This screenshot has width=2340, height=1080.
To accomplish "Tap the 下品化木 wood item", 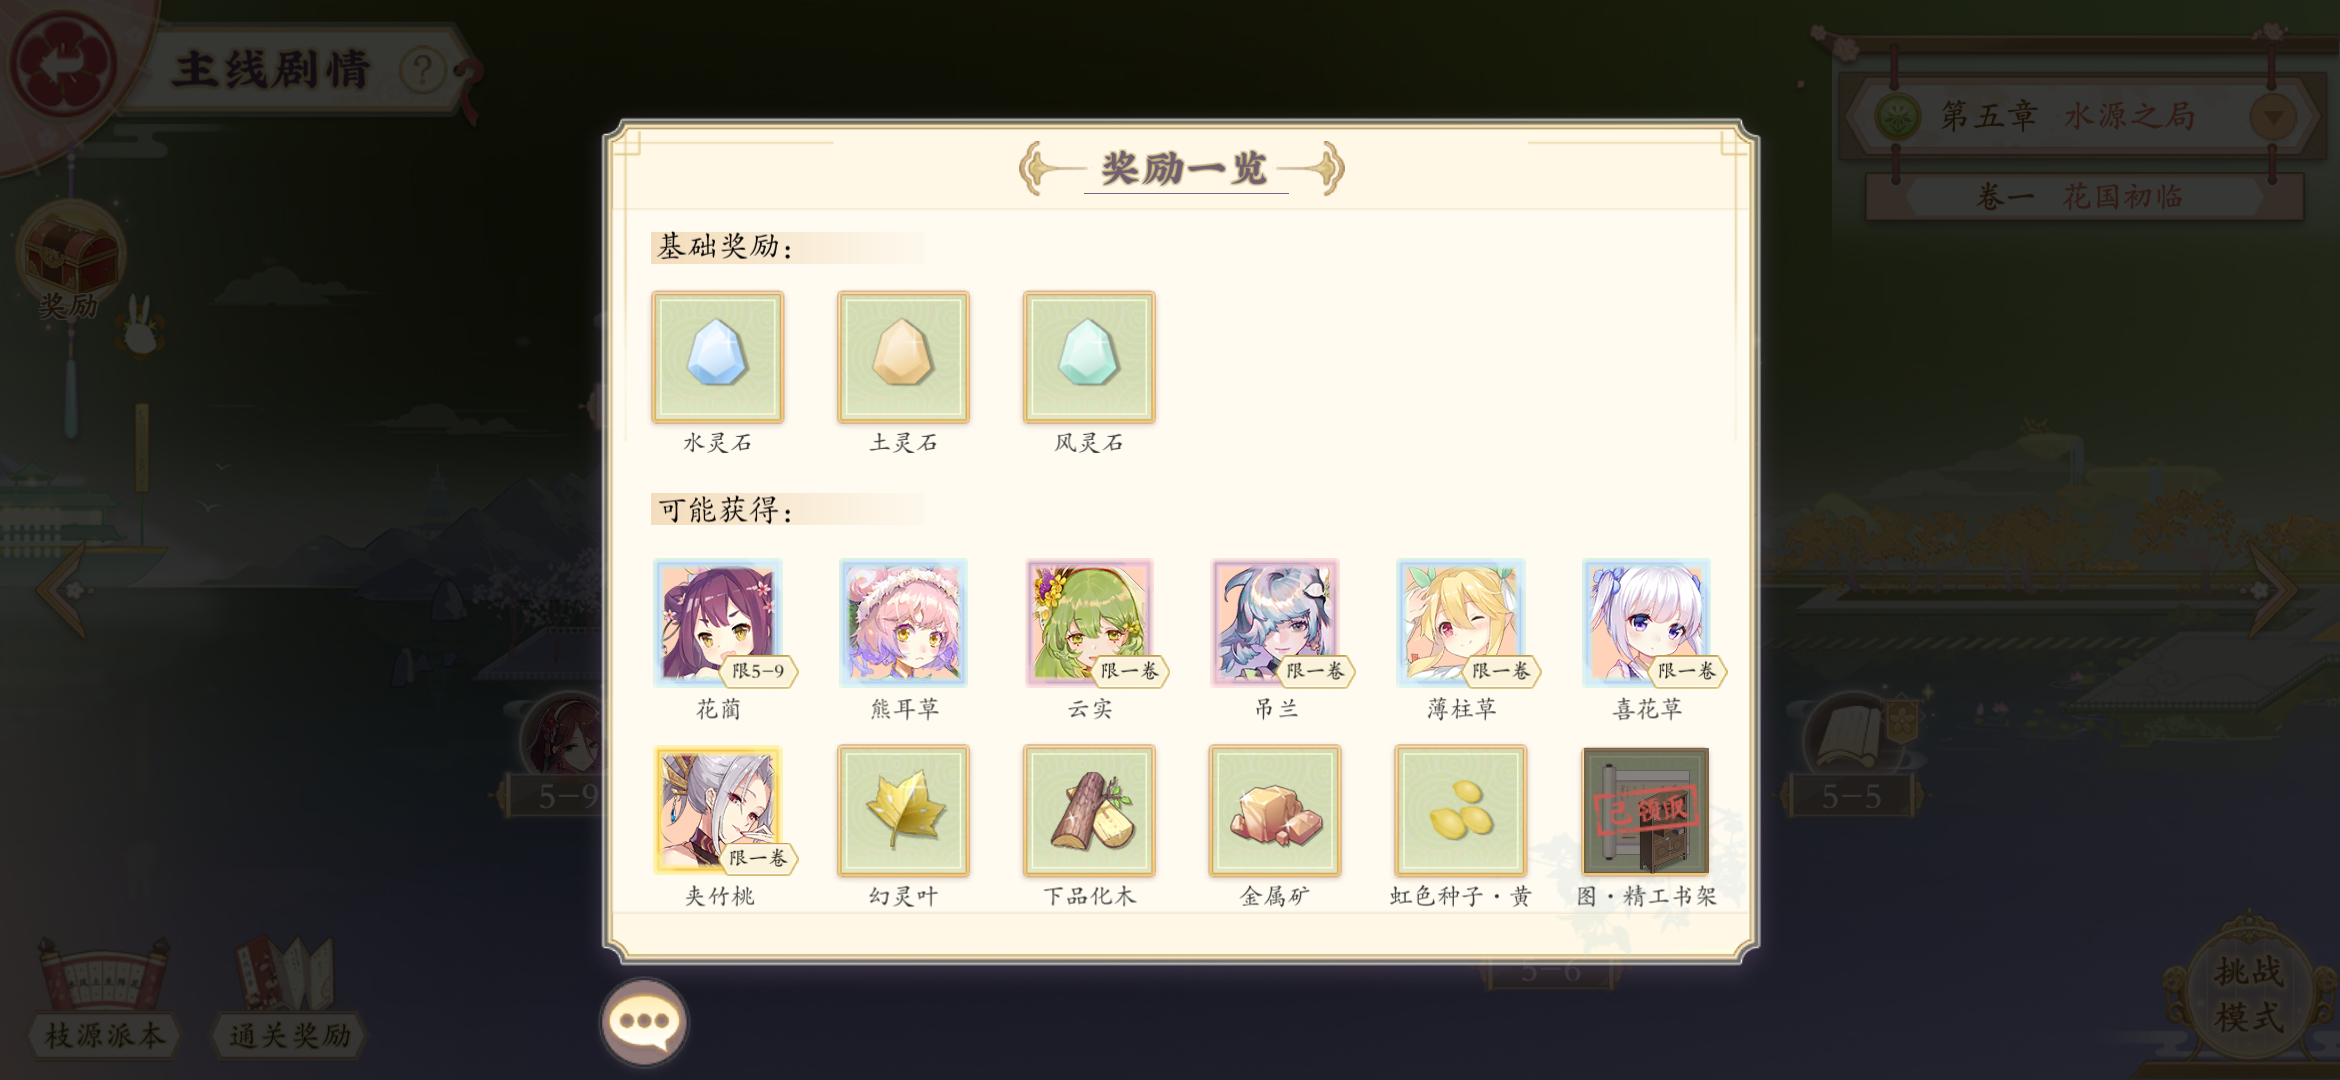I will (1089, 810).
